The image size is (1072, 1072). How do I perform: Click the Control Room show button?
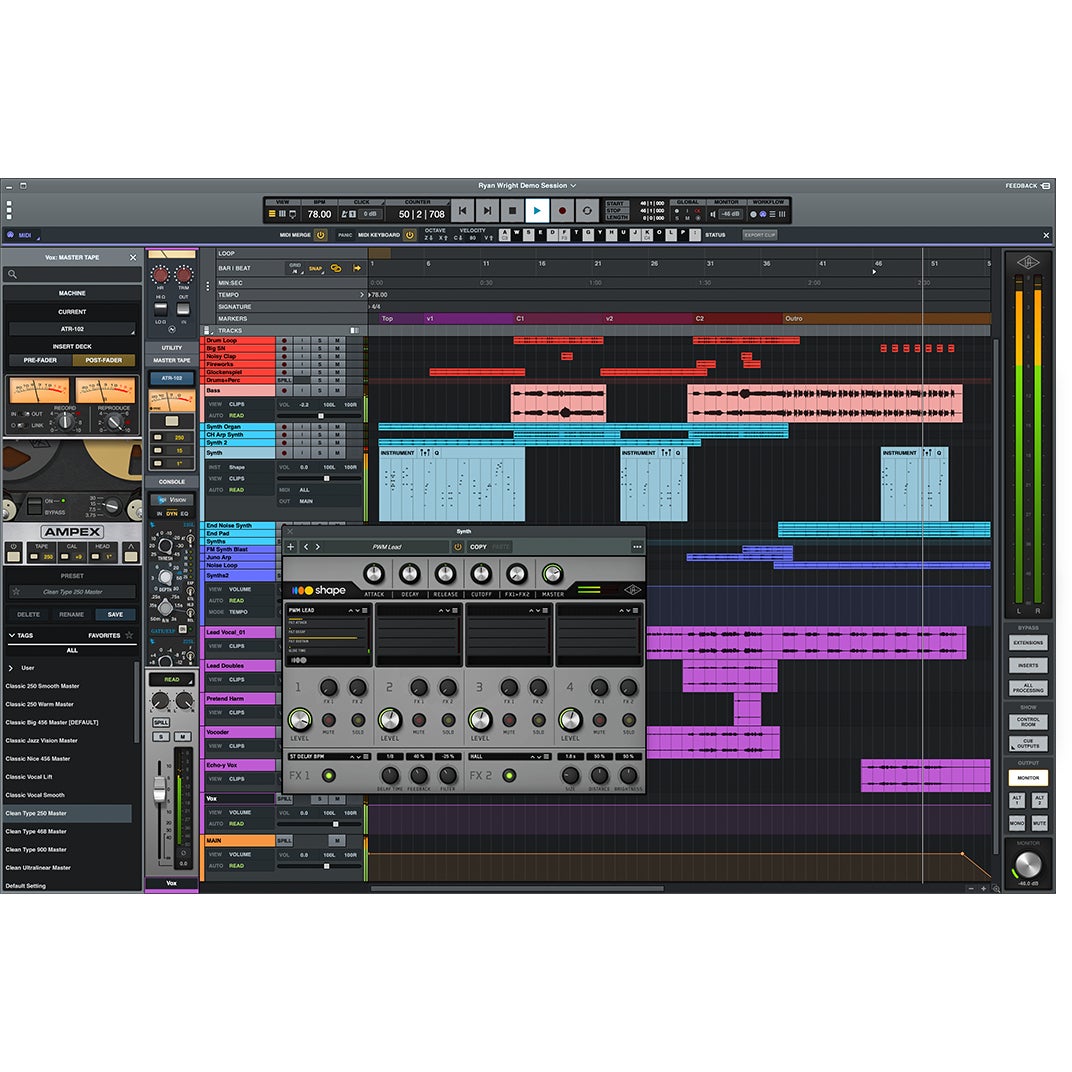coord(1028,721)
